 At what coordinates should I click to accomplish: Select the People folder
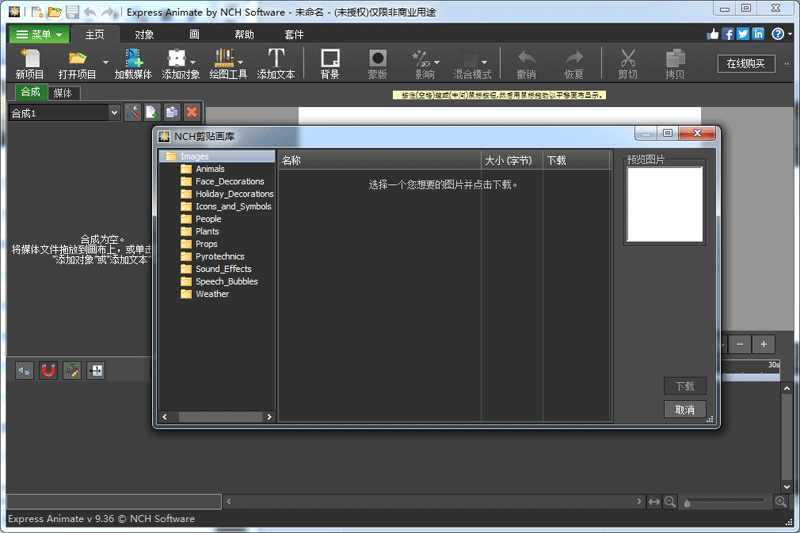(208, 219)
